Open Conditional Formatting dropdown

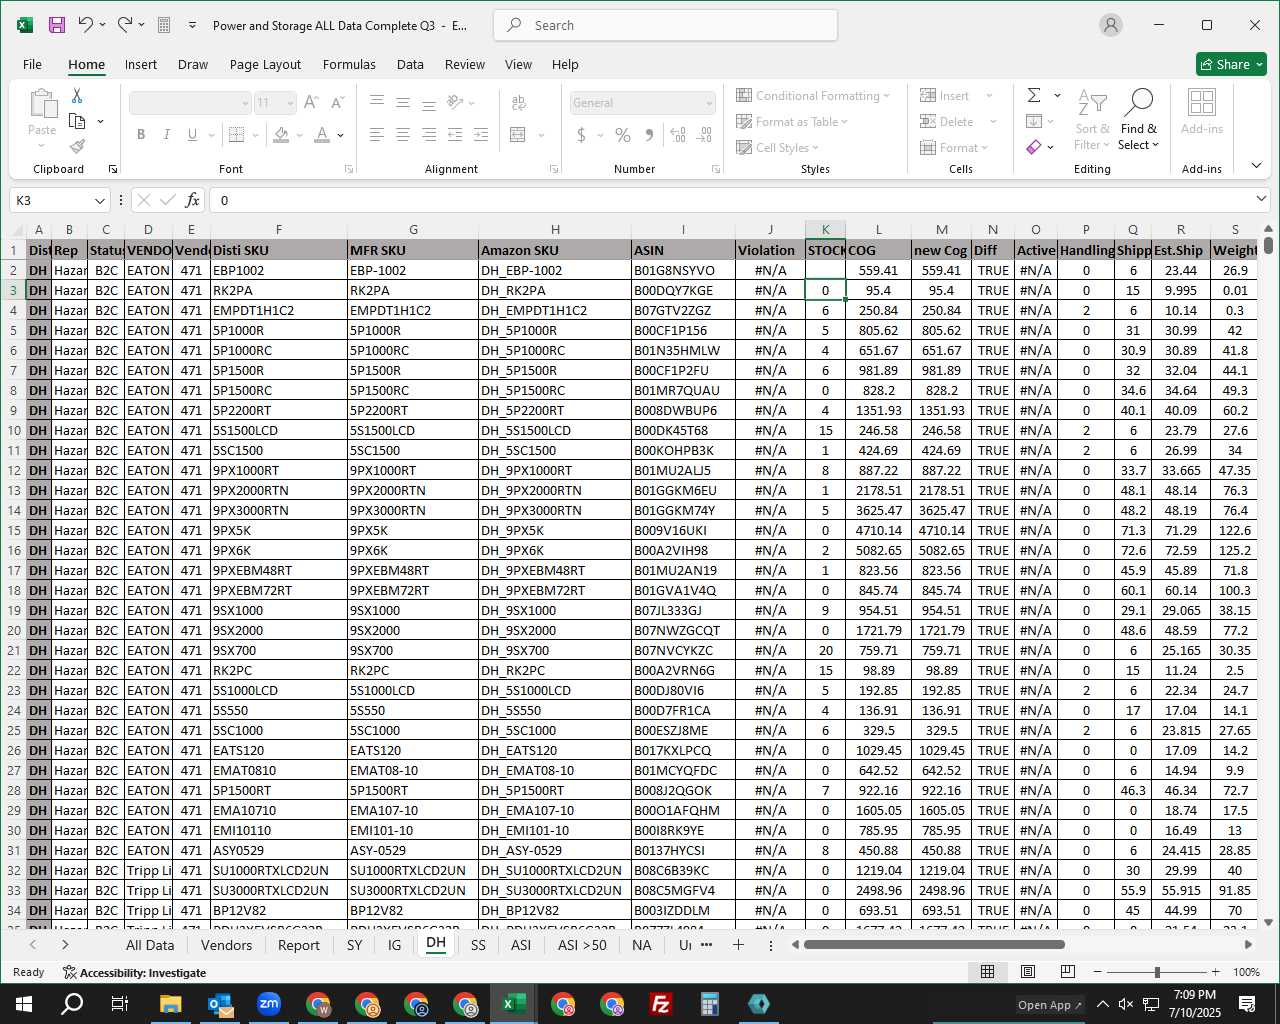click(813, 96)
